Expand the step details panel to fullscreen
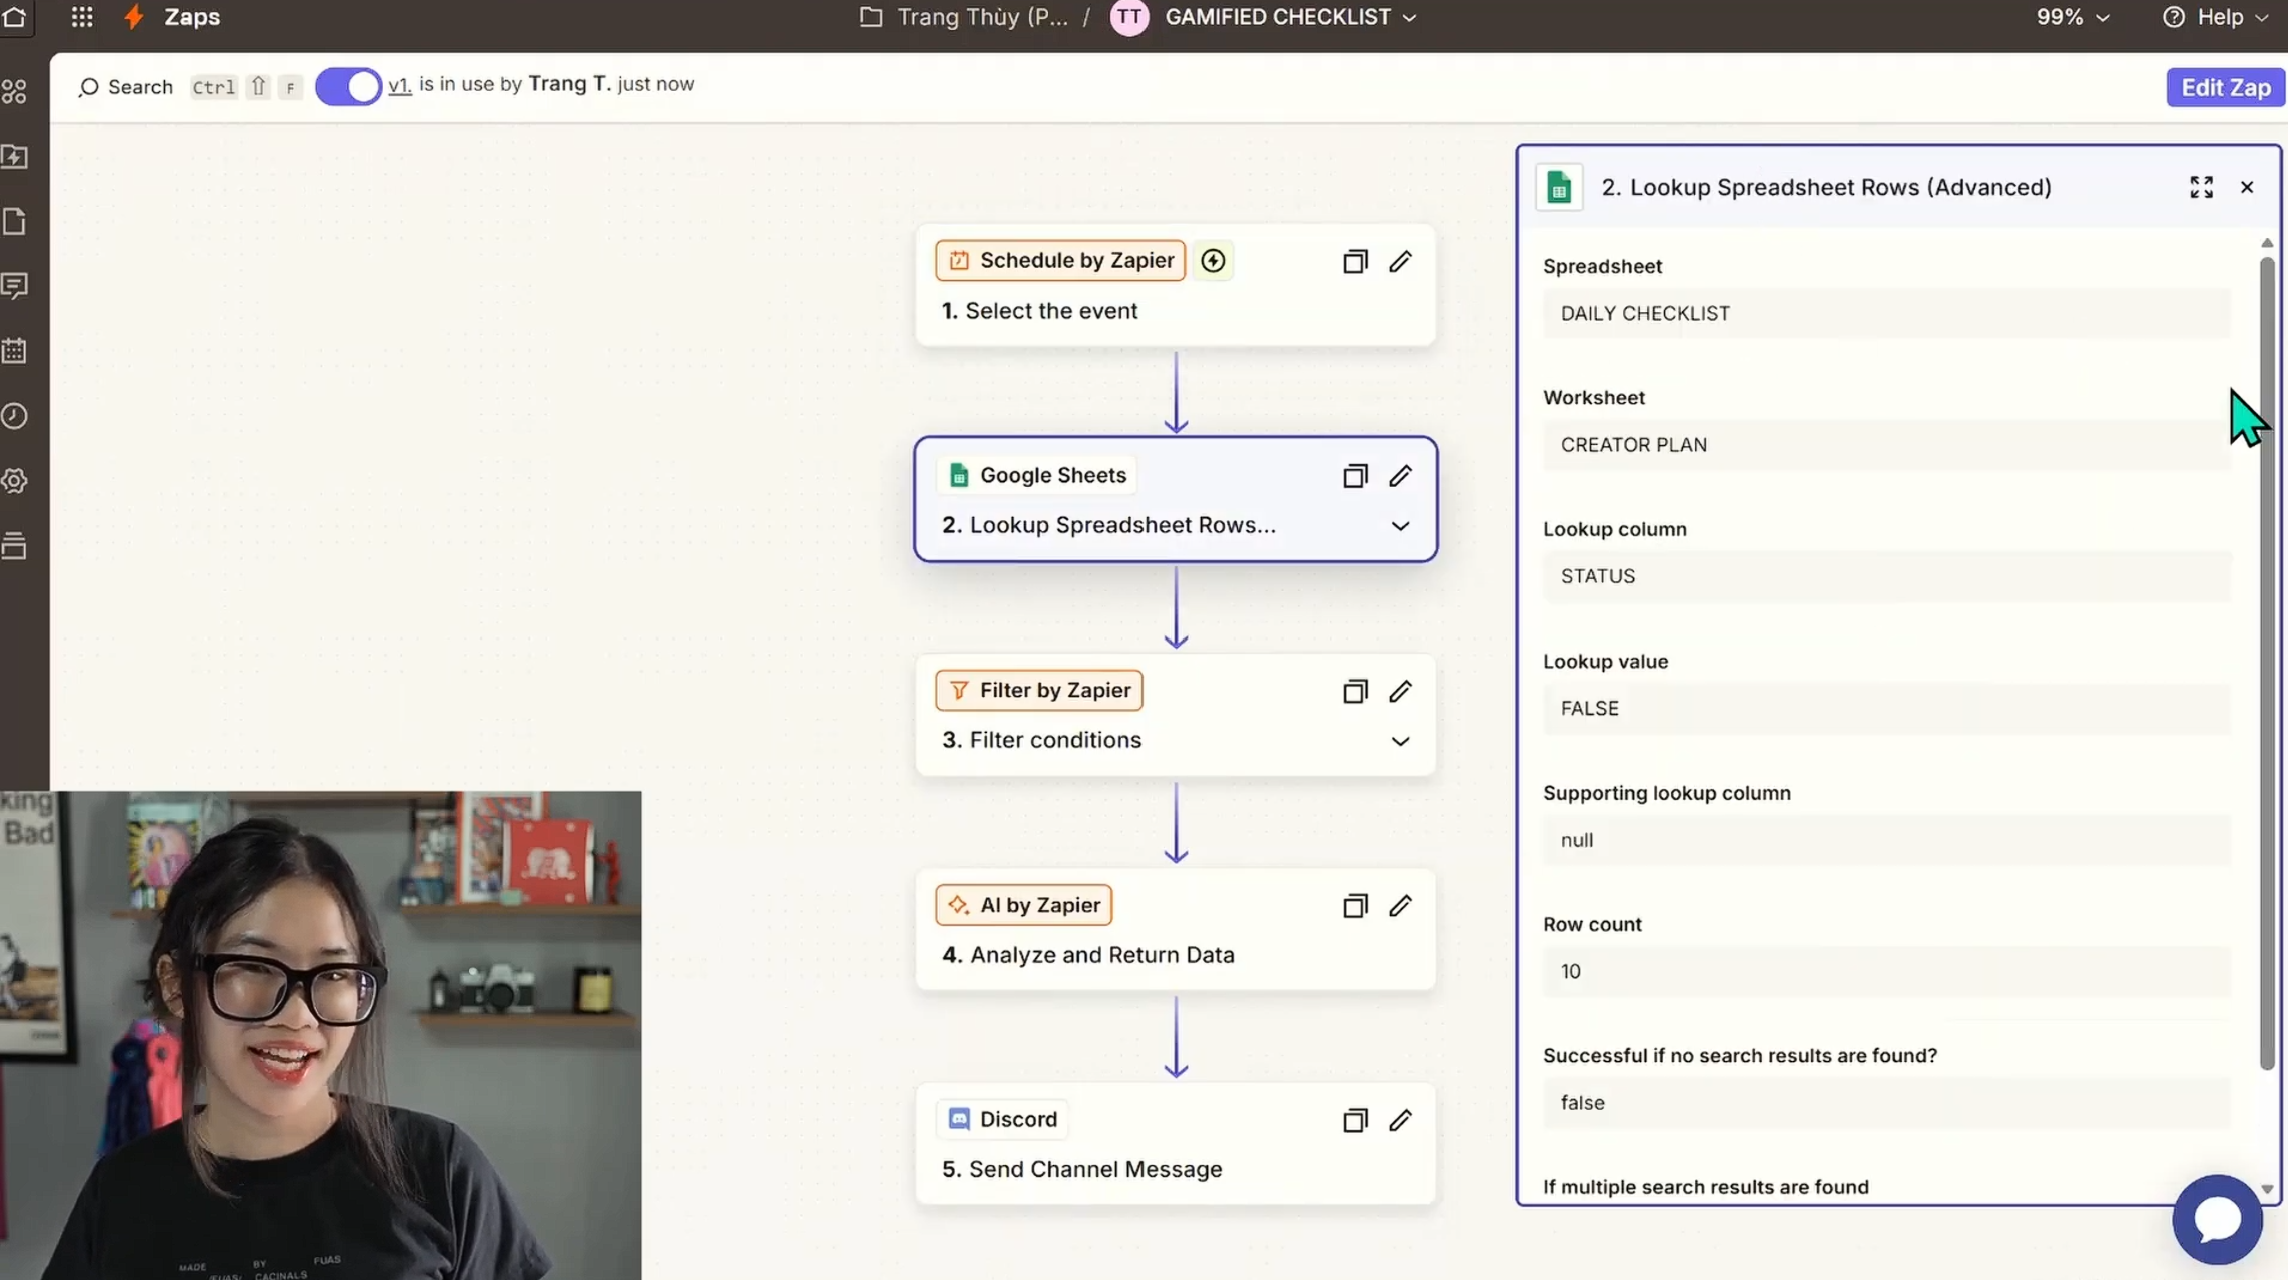Screen dimensions: 2288x1280 pos(2201,187)
